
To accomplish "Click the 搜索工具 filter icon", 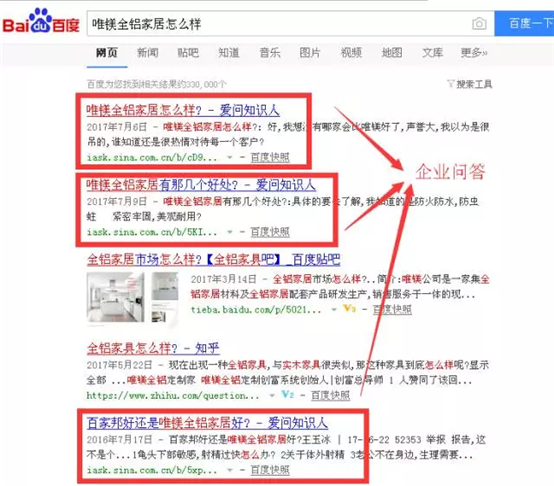I will pyautogui.click(x=450, y=84).
